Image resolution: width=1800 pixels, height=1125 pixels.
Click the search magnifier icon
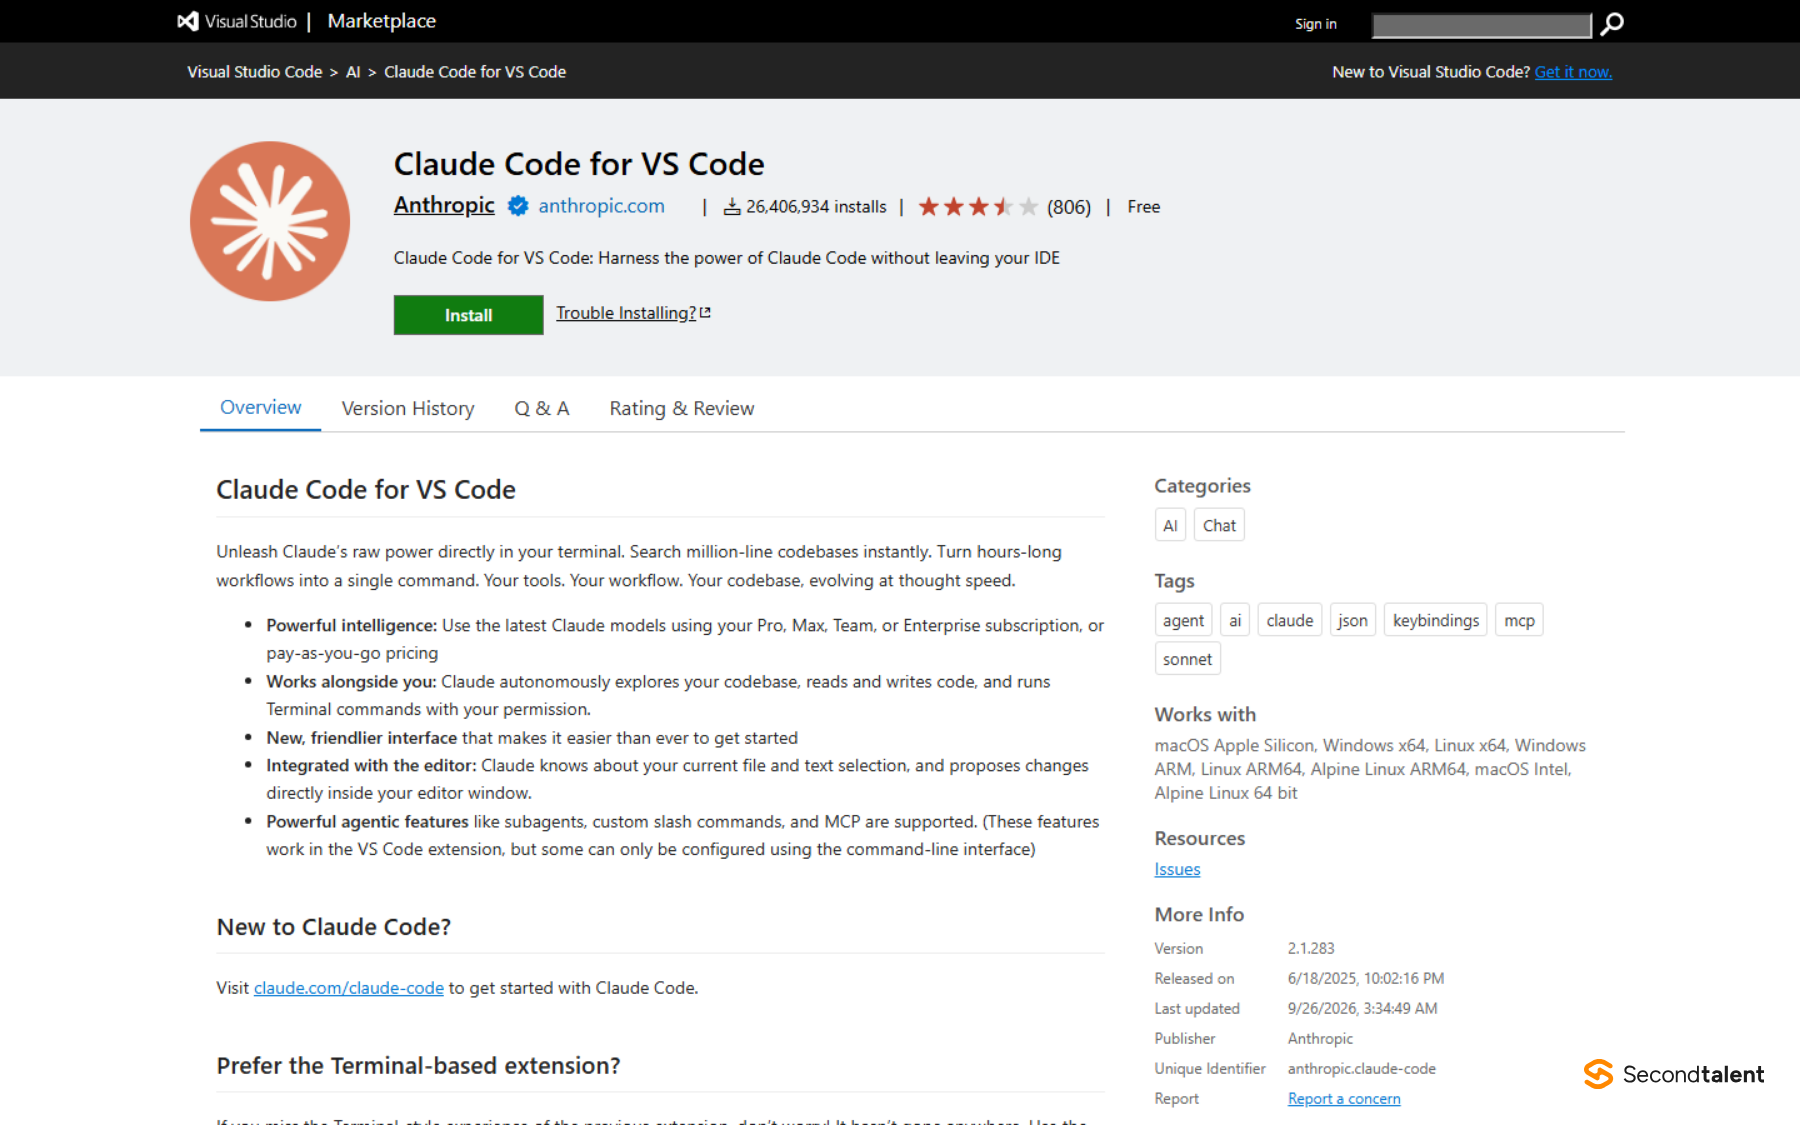(1612, 24)
